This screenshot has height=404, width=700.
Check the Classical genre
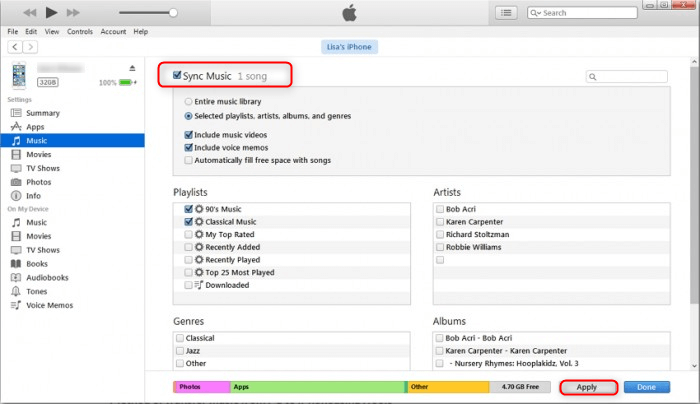pos(180,338)
